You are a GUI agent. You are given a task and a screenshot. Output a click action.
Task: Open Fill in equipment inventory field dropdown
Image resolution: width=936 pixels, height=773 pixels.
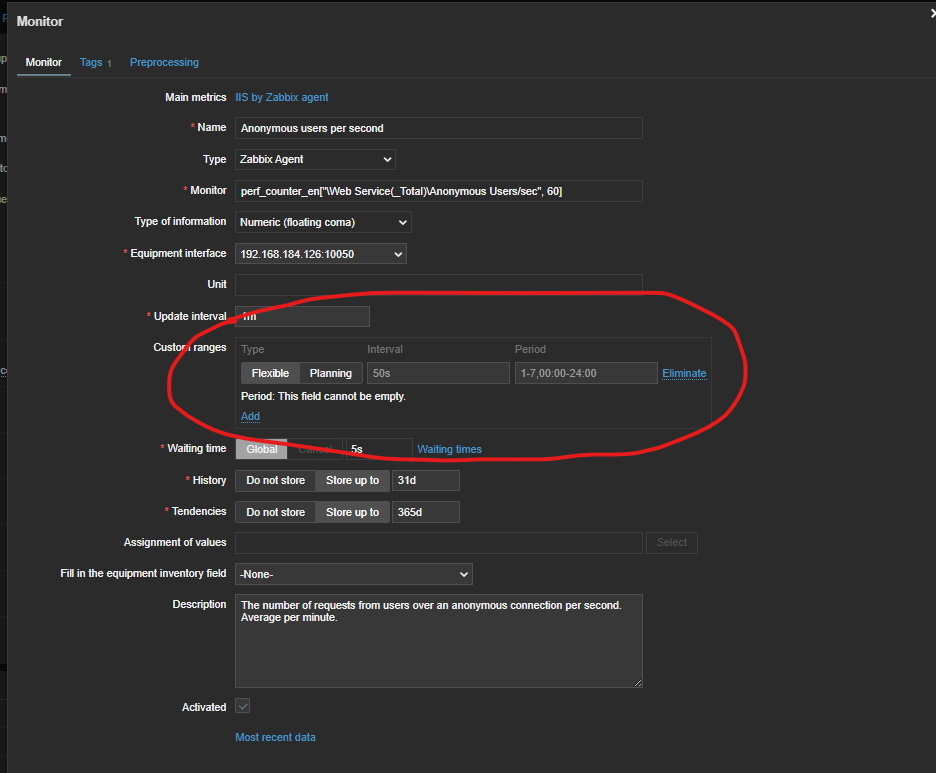[353, 574]
